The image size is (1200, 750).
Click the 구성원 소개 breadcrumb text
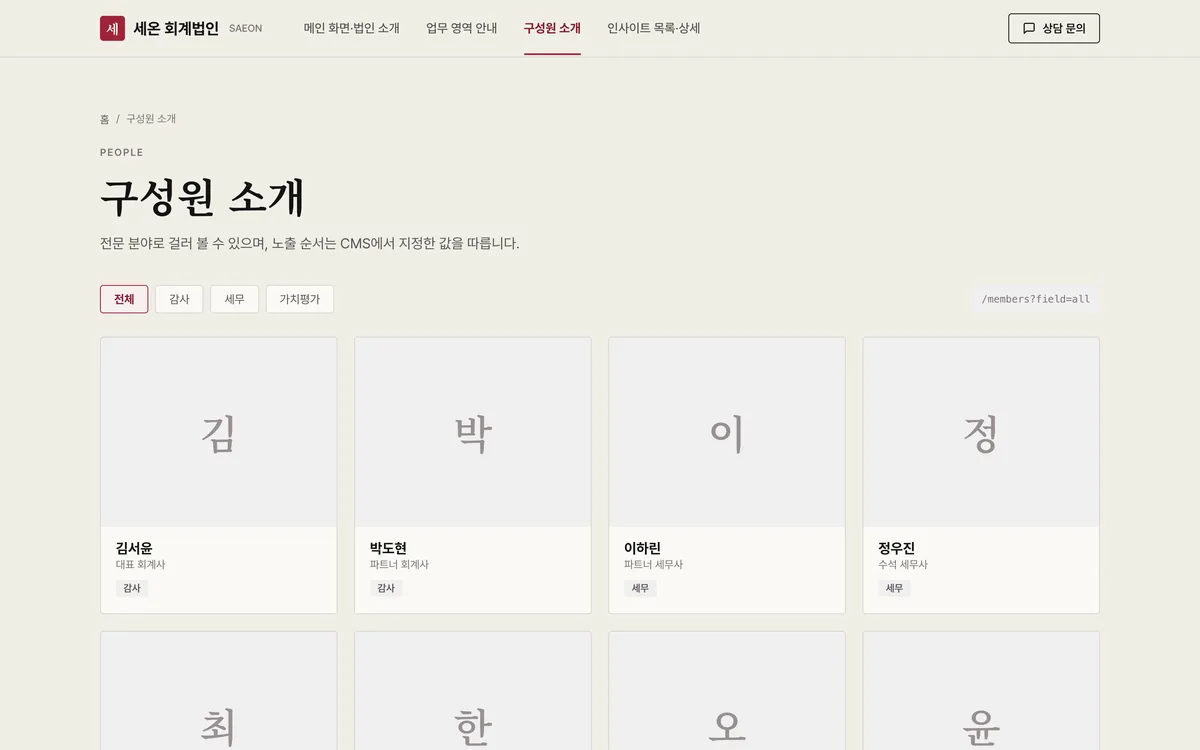[151, 118]
